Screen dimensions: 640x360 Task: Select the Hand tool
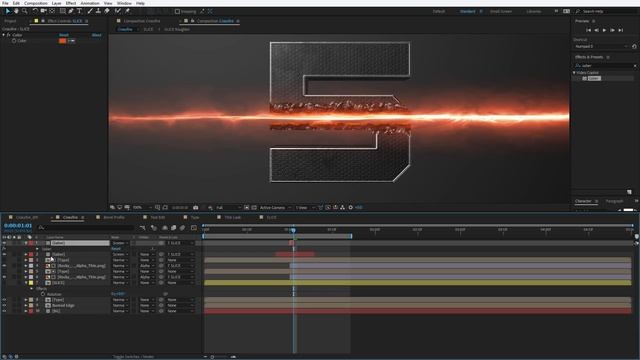point(16,11)
